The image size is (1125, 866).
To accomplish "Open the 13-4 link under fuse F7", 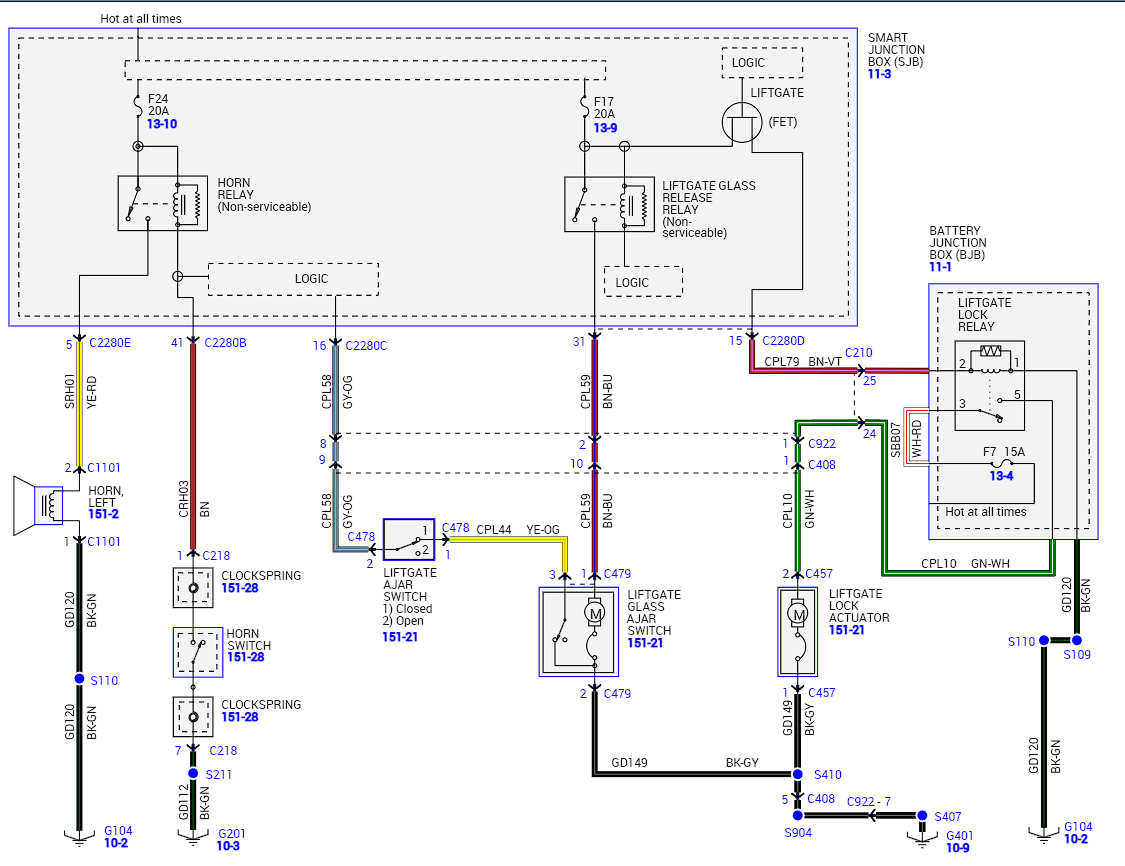I will pyautogui.click(x=1001, y=475).
